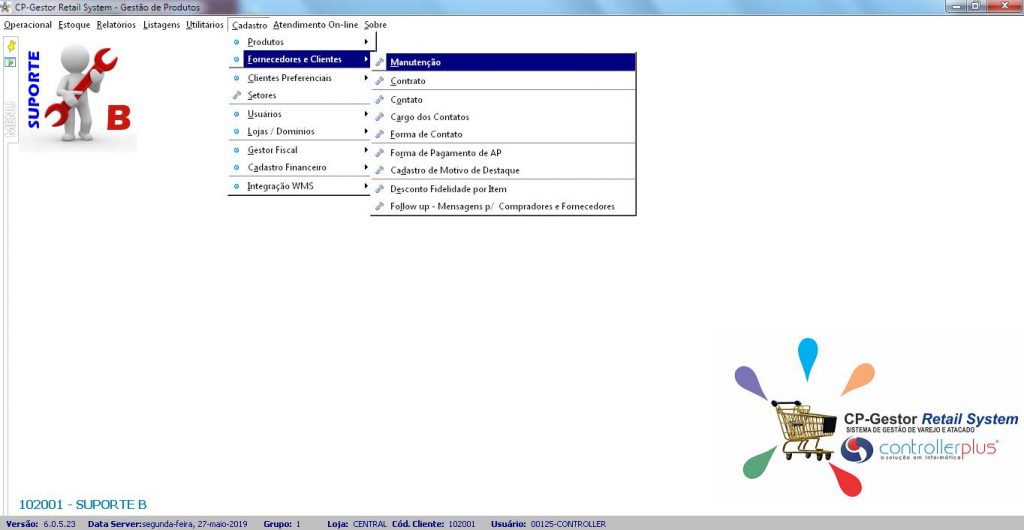The image size is (1024, 530).
Task: Open the Operacional menu
Action: [x=27, y=25]
